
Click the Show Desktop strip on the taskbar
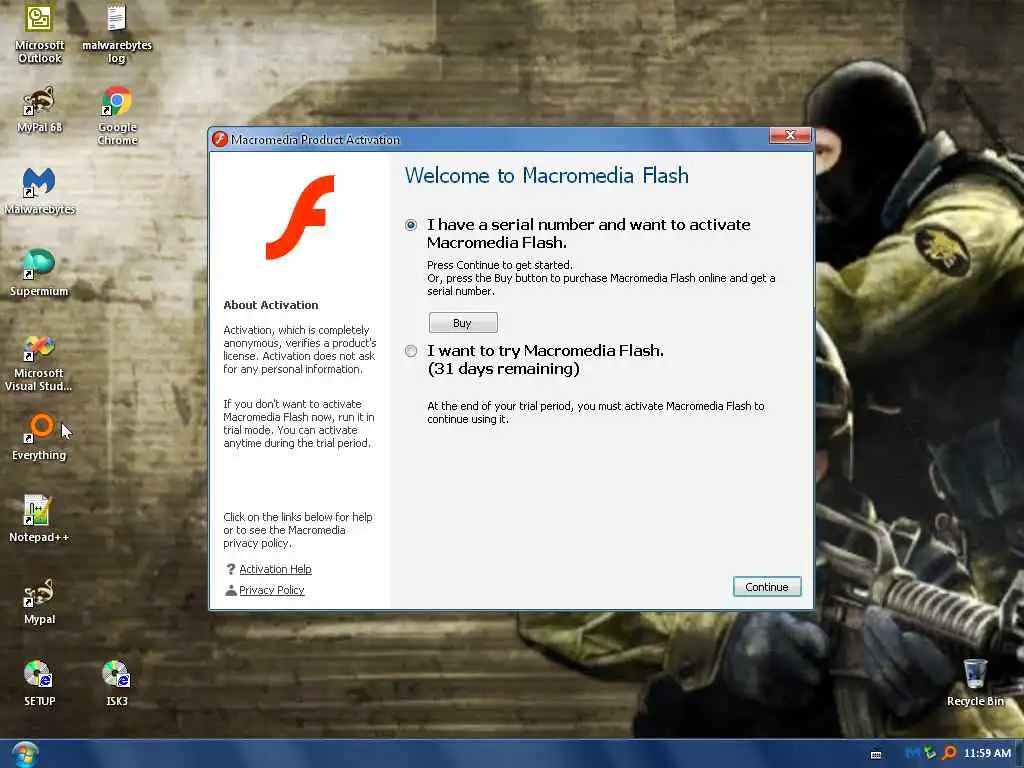pyautogui.click(x=1019, y=754)
